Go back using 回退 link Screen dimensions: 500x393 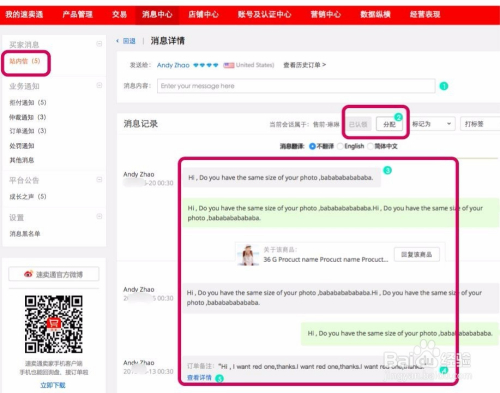(x=129, y=41)
